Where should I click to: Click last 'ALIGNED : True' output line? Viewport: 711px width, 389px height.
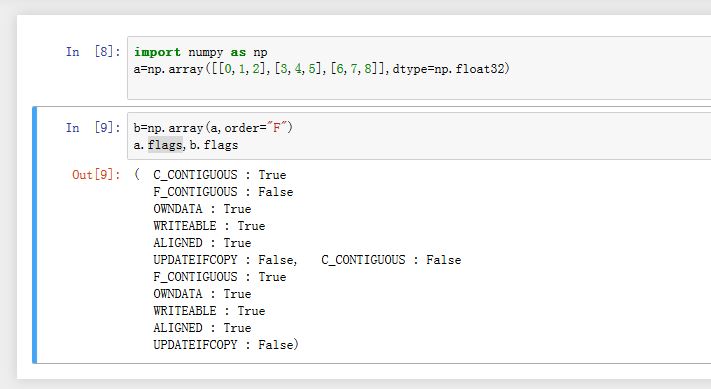click(202, 328)
